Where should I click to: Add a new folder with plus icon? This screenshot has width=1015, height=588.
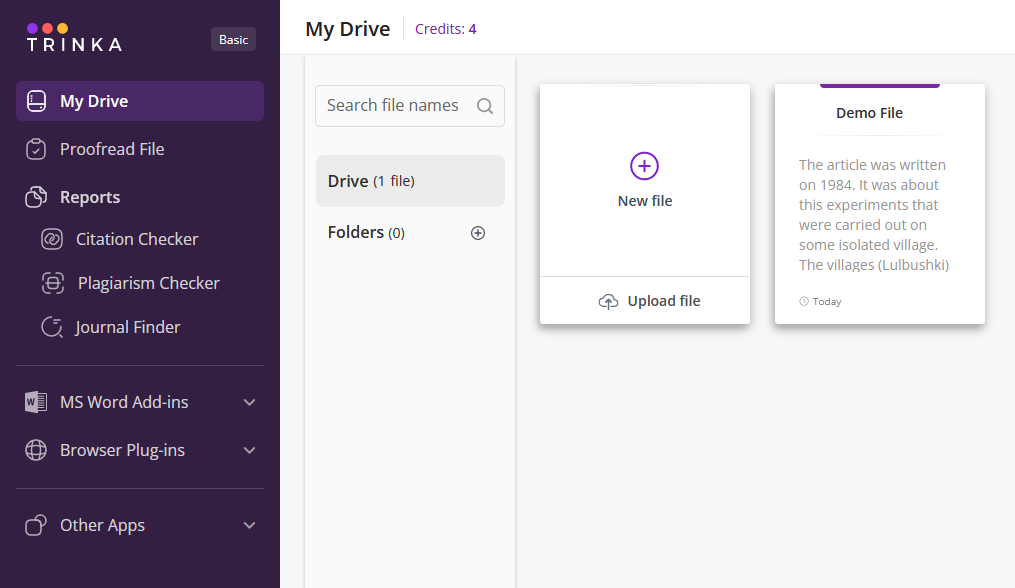[x=478, y=233]
